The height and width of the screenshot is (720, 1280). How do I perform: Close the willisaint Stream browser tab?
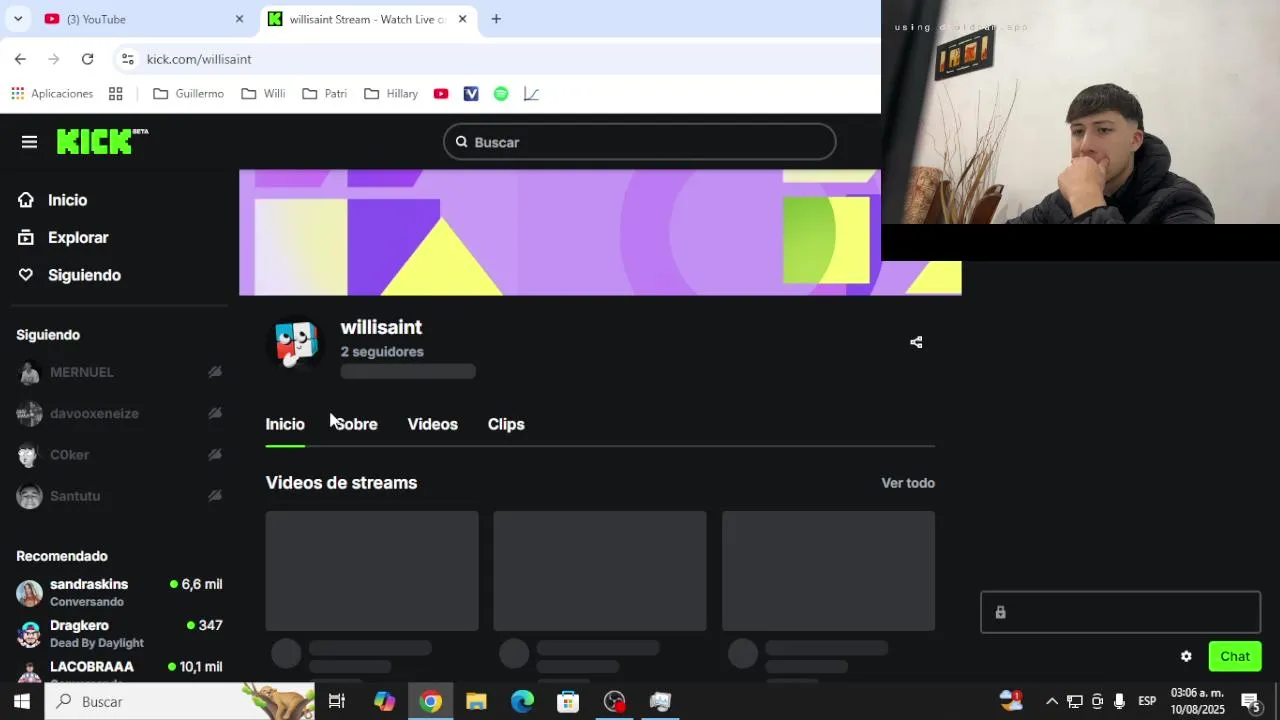click(462, 19)
